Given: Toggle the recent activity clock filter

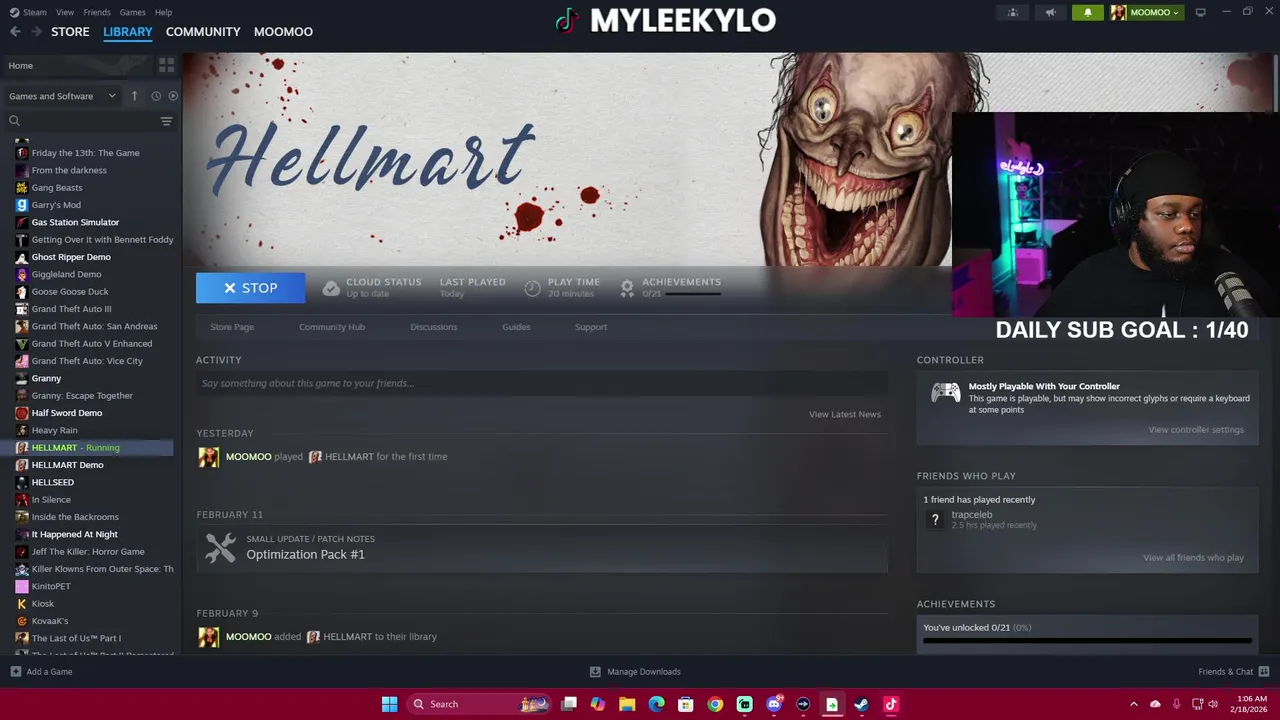Looking at the screenshot, I should coord(156,96).
